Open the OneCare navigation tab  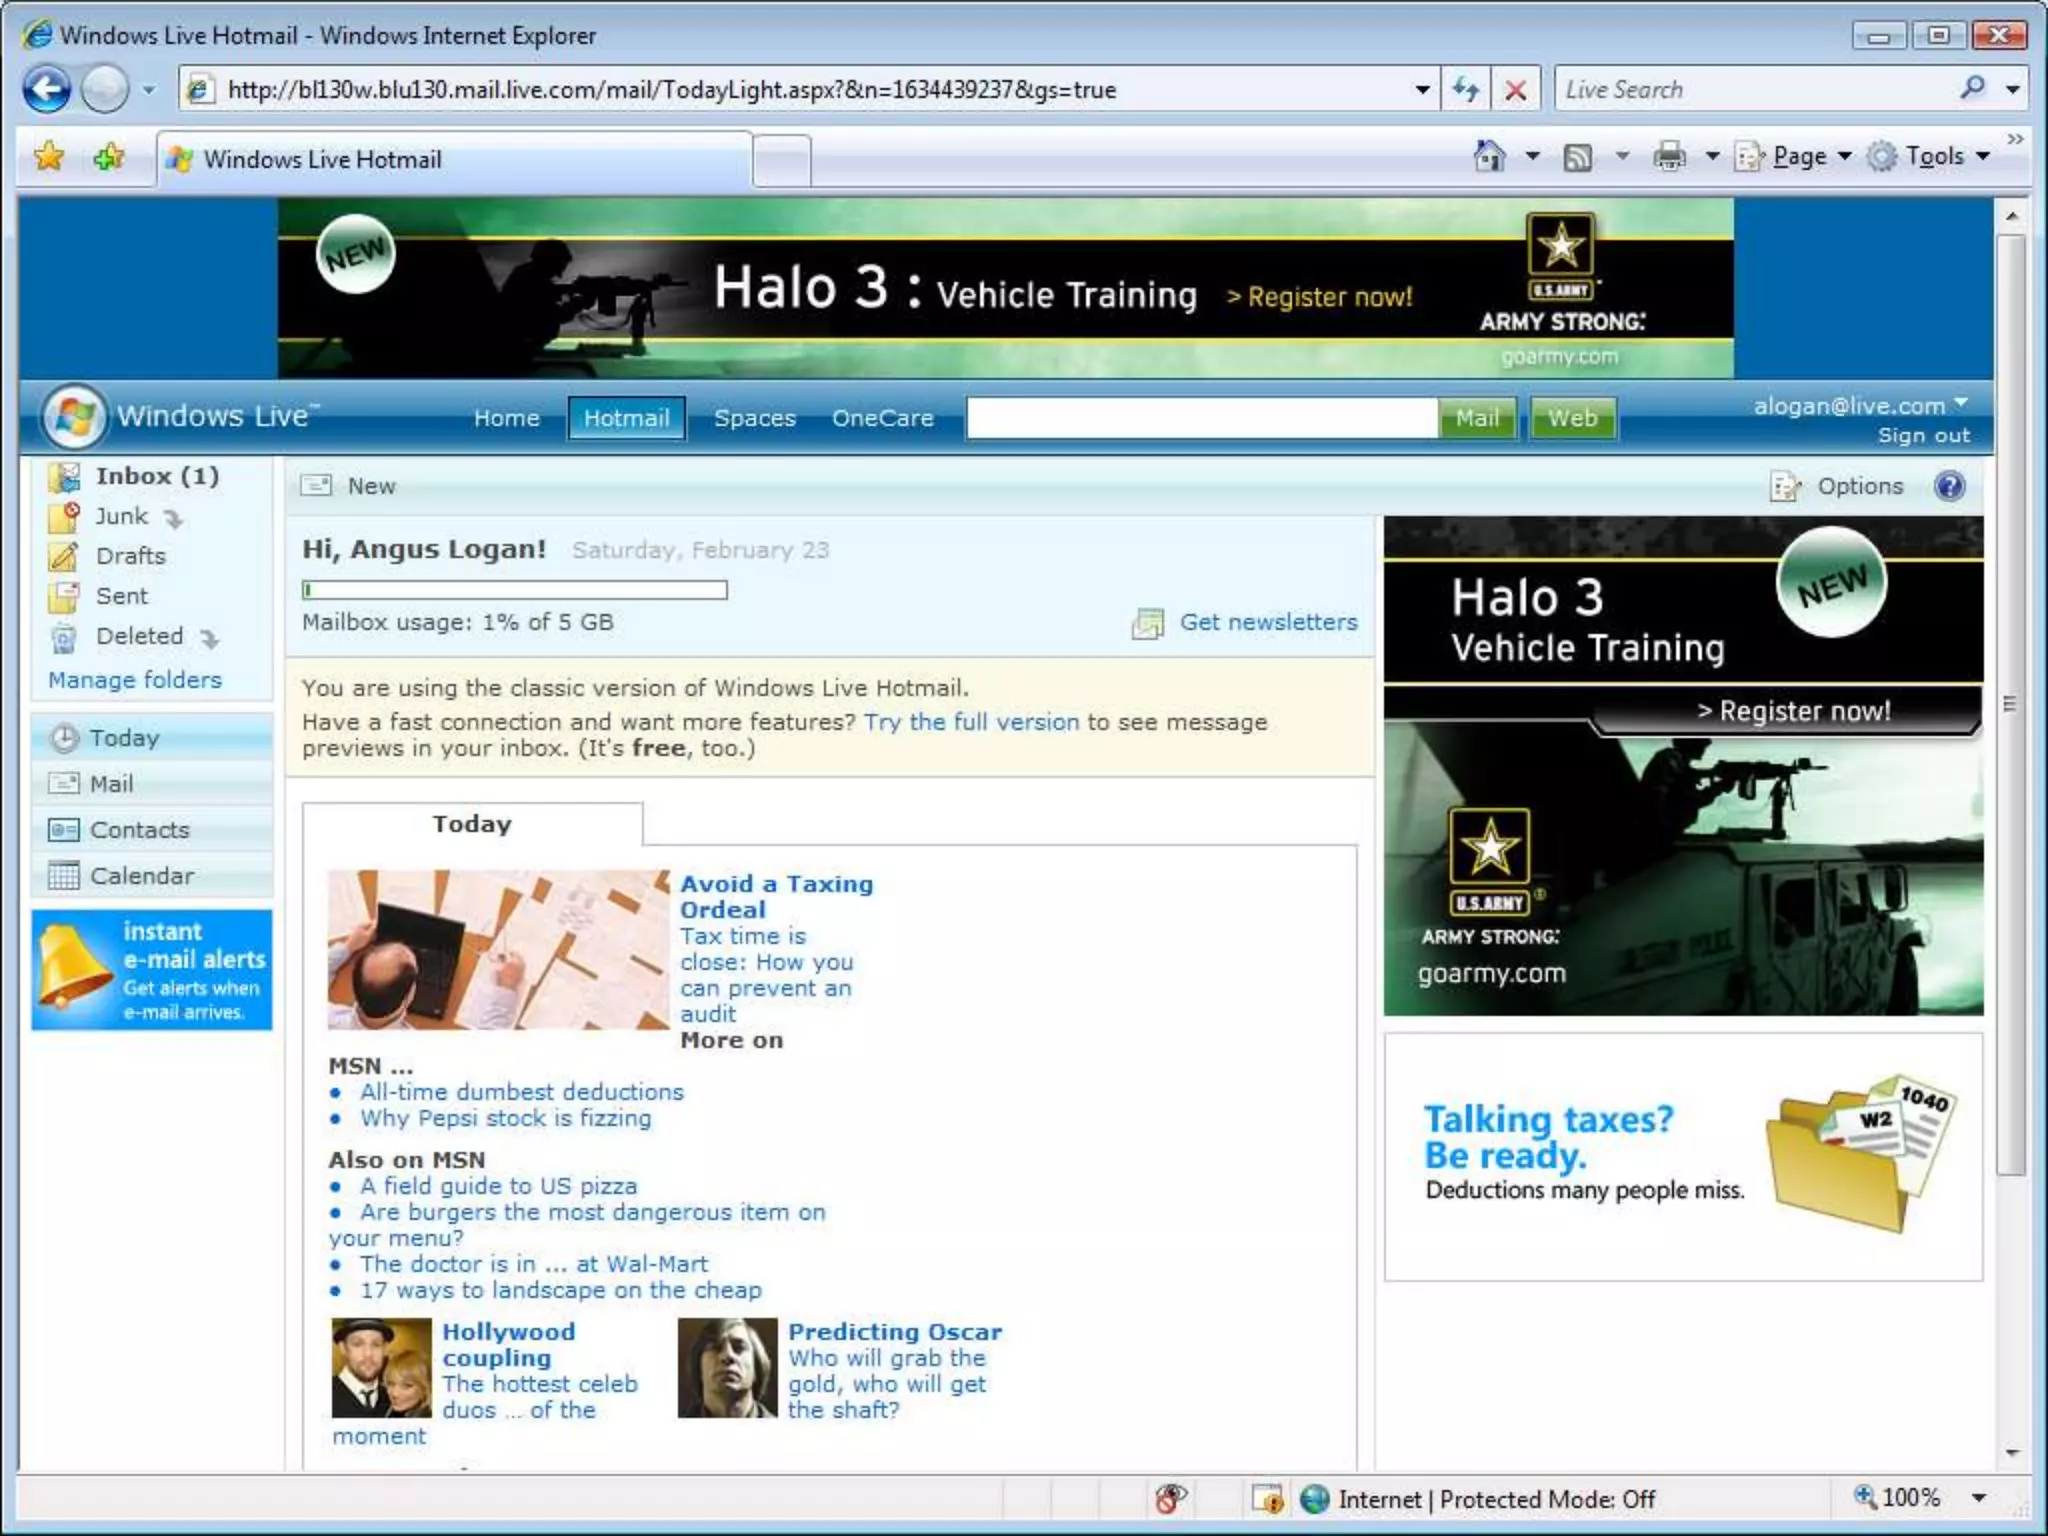(883, 418)
